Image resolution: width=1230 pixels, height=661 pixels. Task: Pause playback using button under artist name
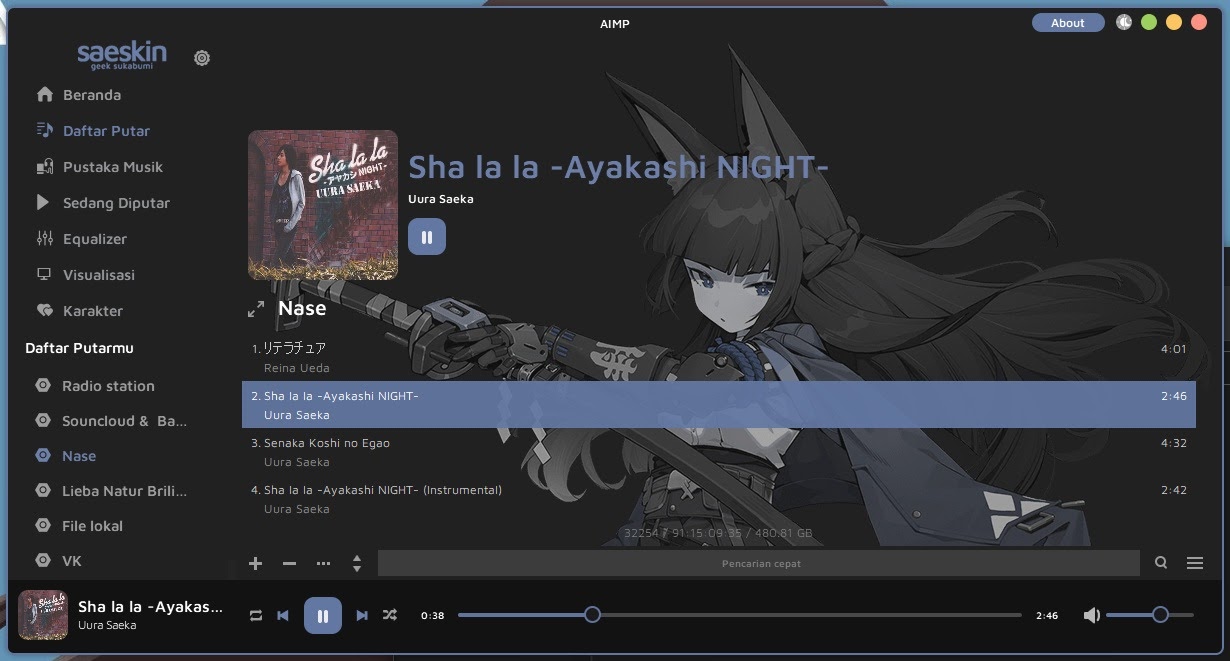(427, 237)
